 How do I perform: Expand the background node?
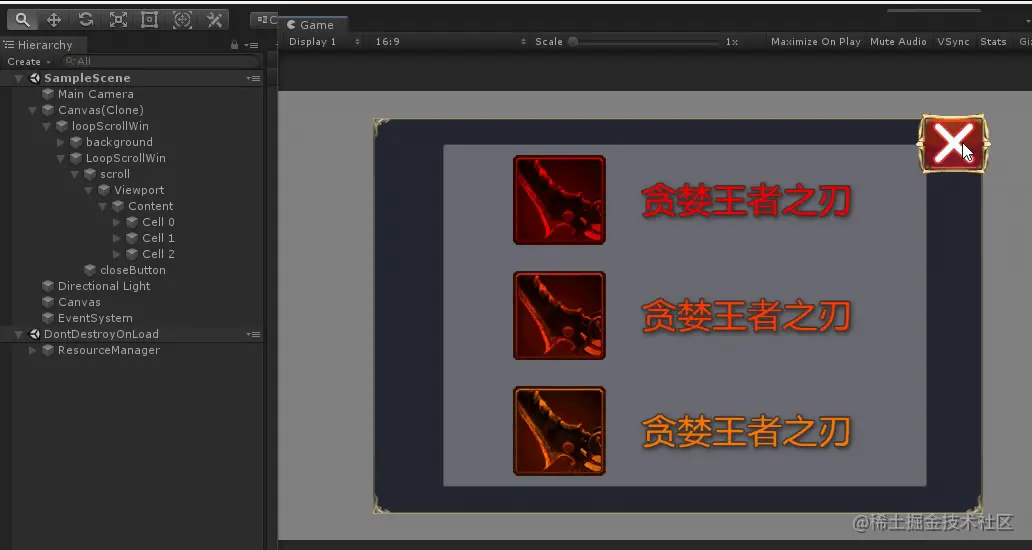(x=61, y=142)
